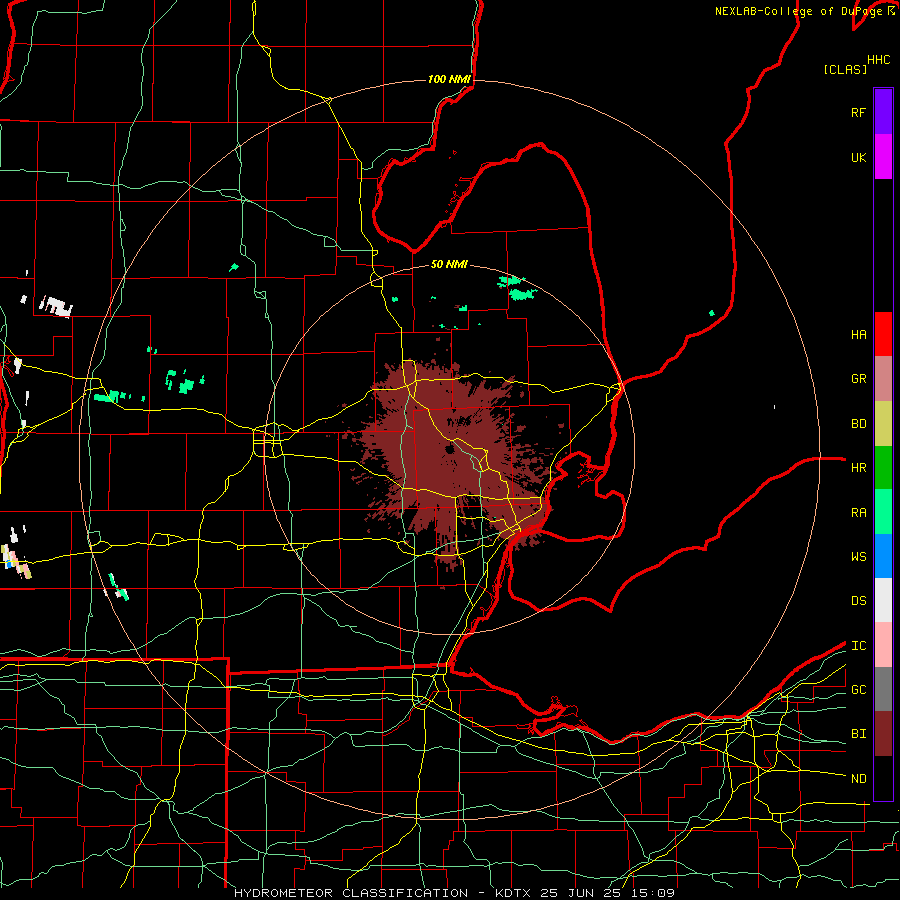Click the DS legend label
This screenshot has width=900, height=900.
tap(858, 601)
